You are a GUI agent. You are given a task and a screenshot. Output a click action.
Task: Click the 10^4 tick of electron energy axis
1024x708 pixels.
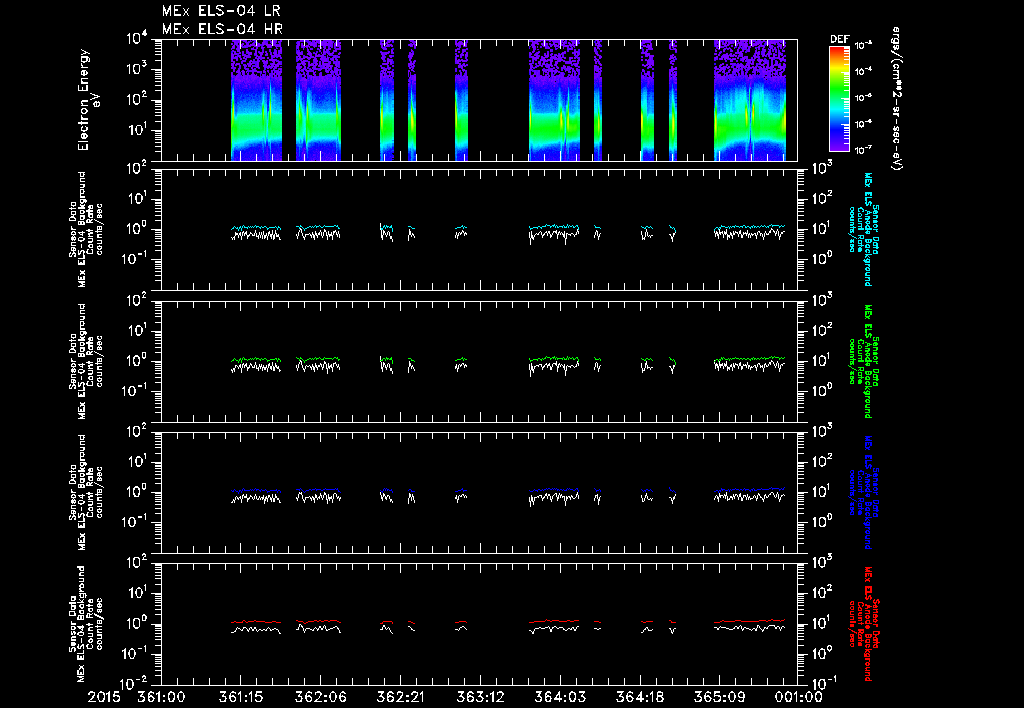click(136, 39)
